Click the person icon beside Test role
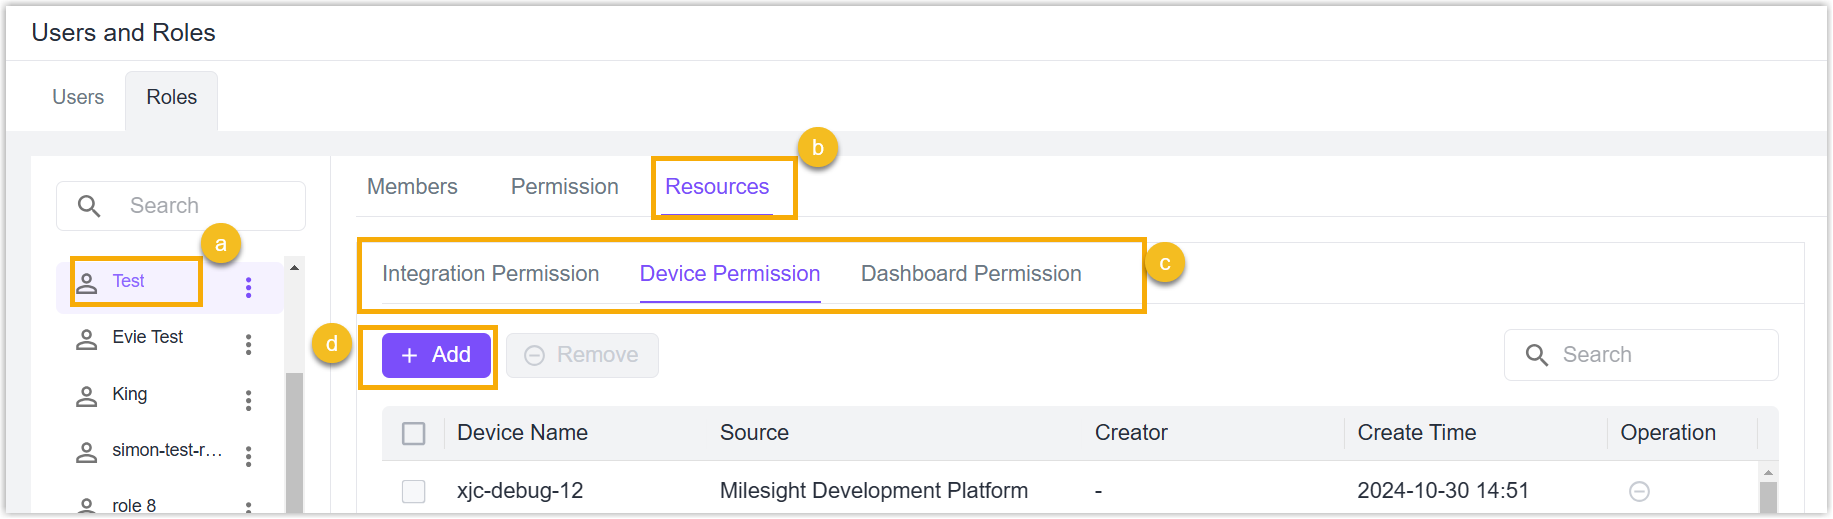 coord(87,283)
